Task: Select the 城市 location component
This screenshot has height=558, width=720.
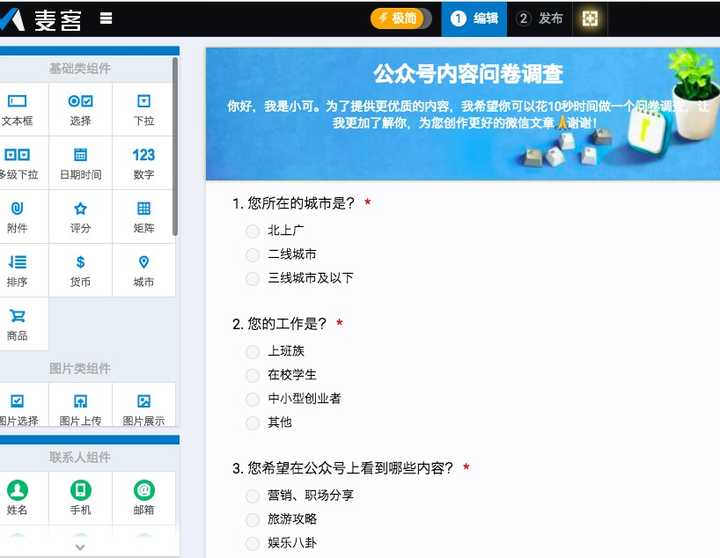Action: (x=143, y=271)
